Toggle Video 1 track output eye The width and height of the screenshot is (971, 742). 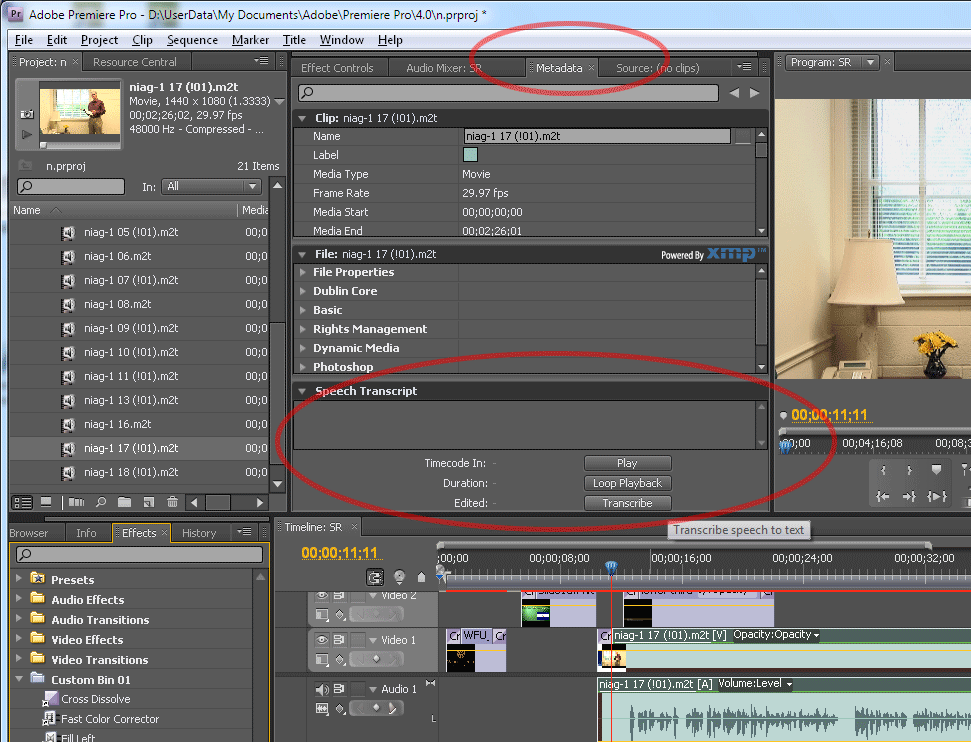(322, 639)
